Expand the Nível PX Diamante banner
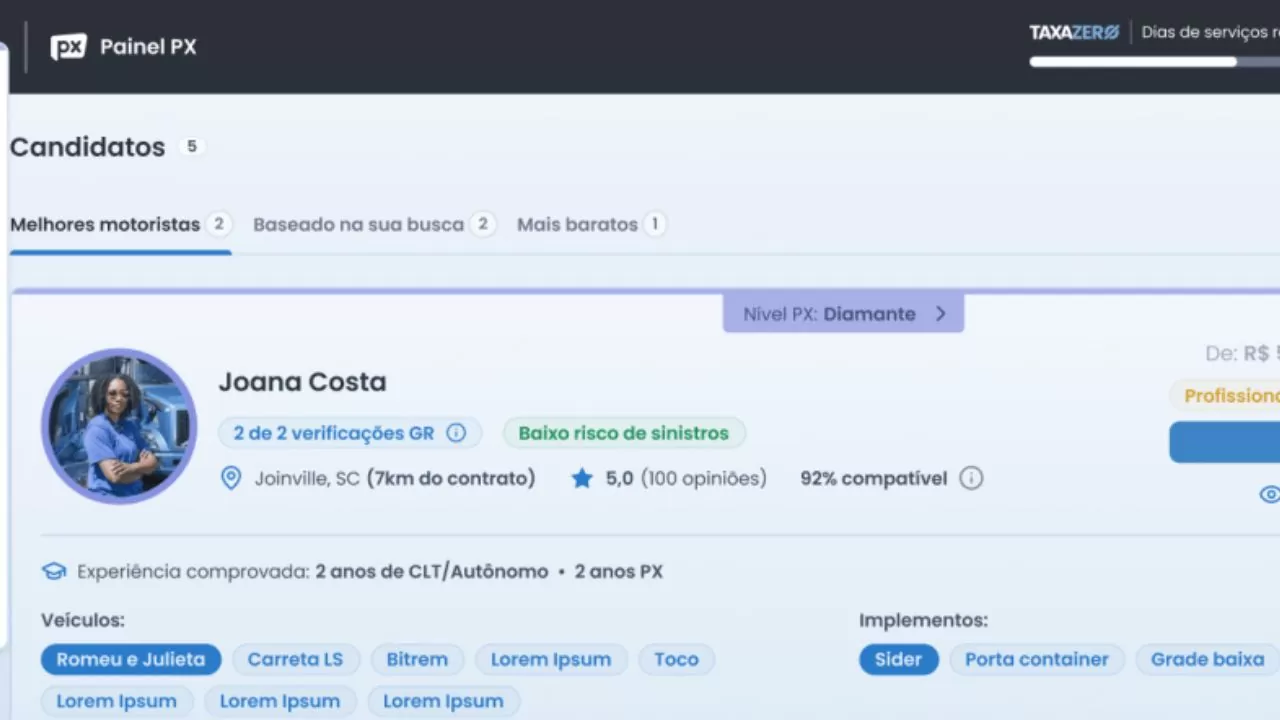 click(843, 314)
